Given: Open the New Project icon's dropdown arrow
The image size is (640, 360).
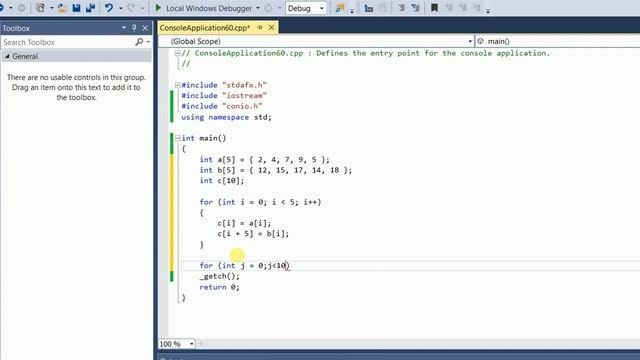Looking at the screenshot, I should tap(52, 8).
